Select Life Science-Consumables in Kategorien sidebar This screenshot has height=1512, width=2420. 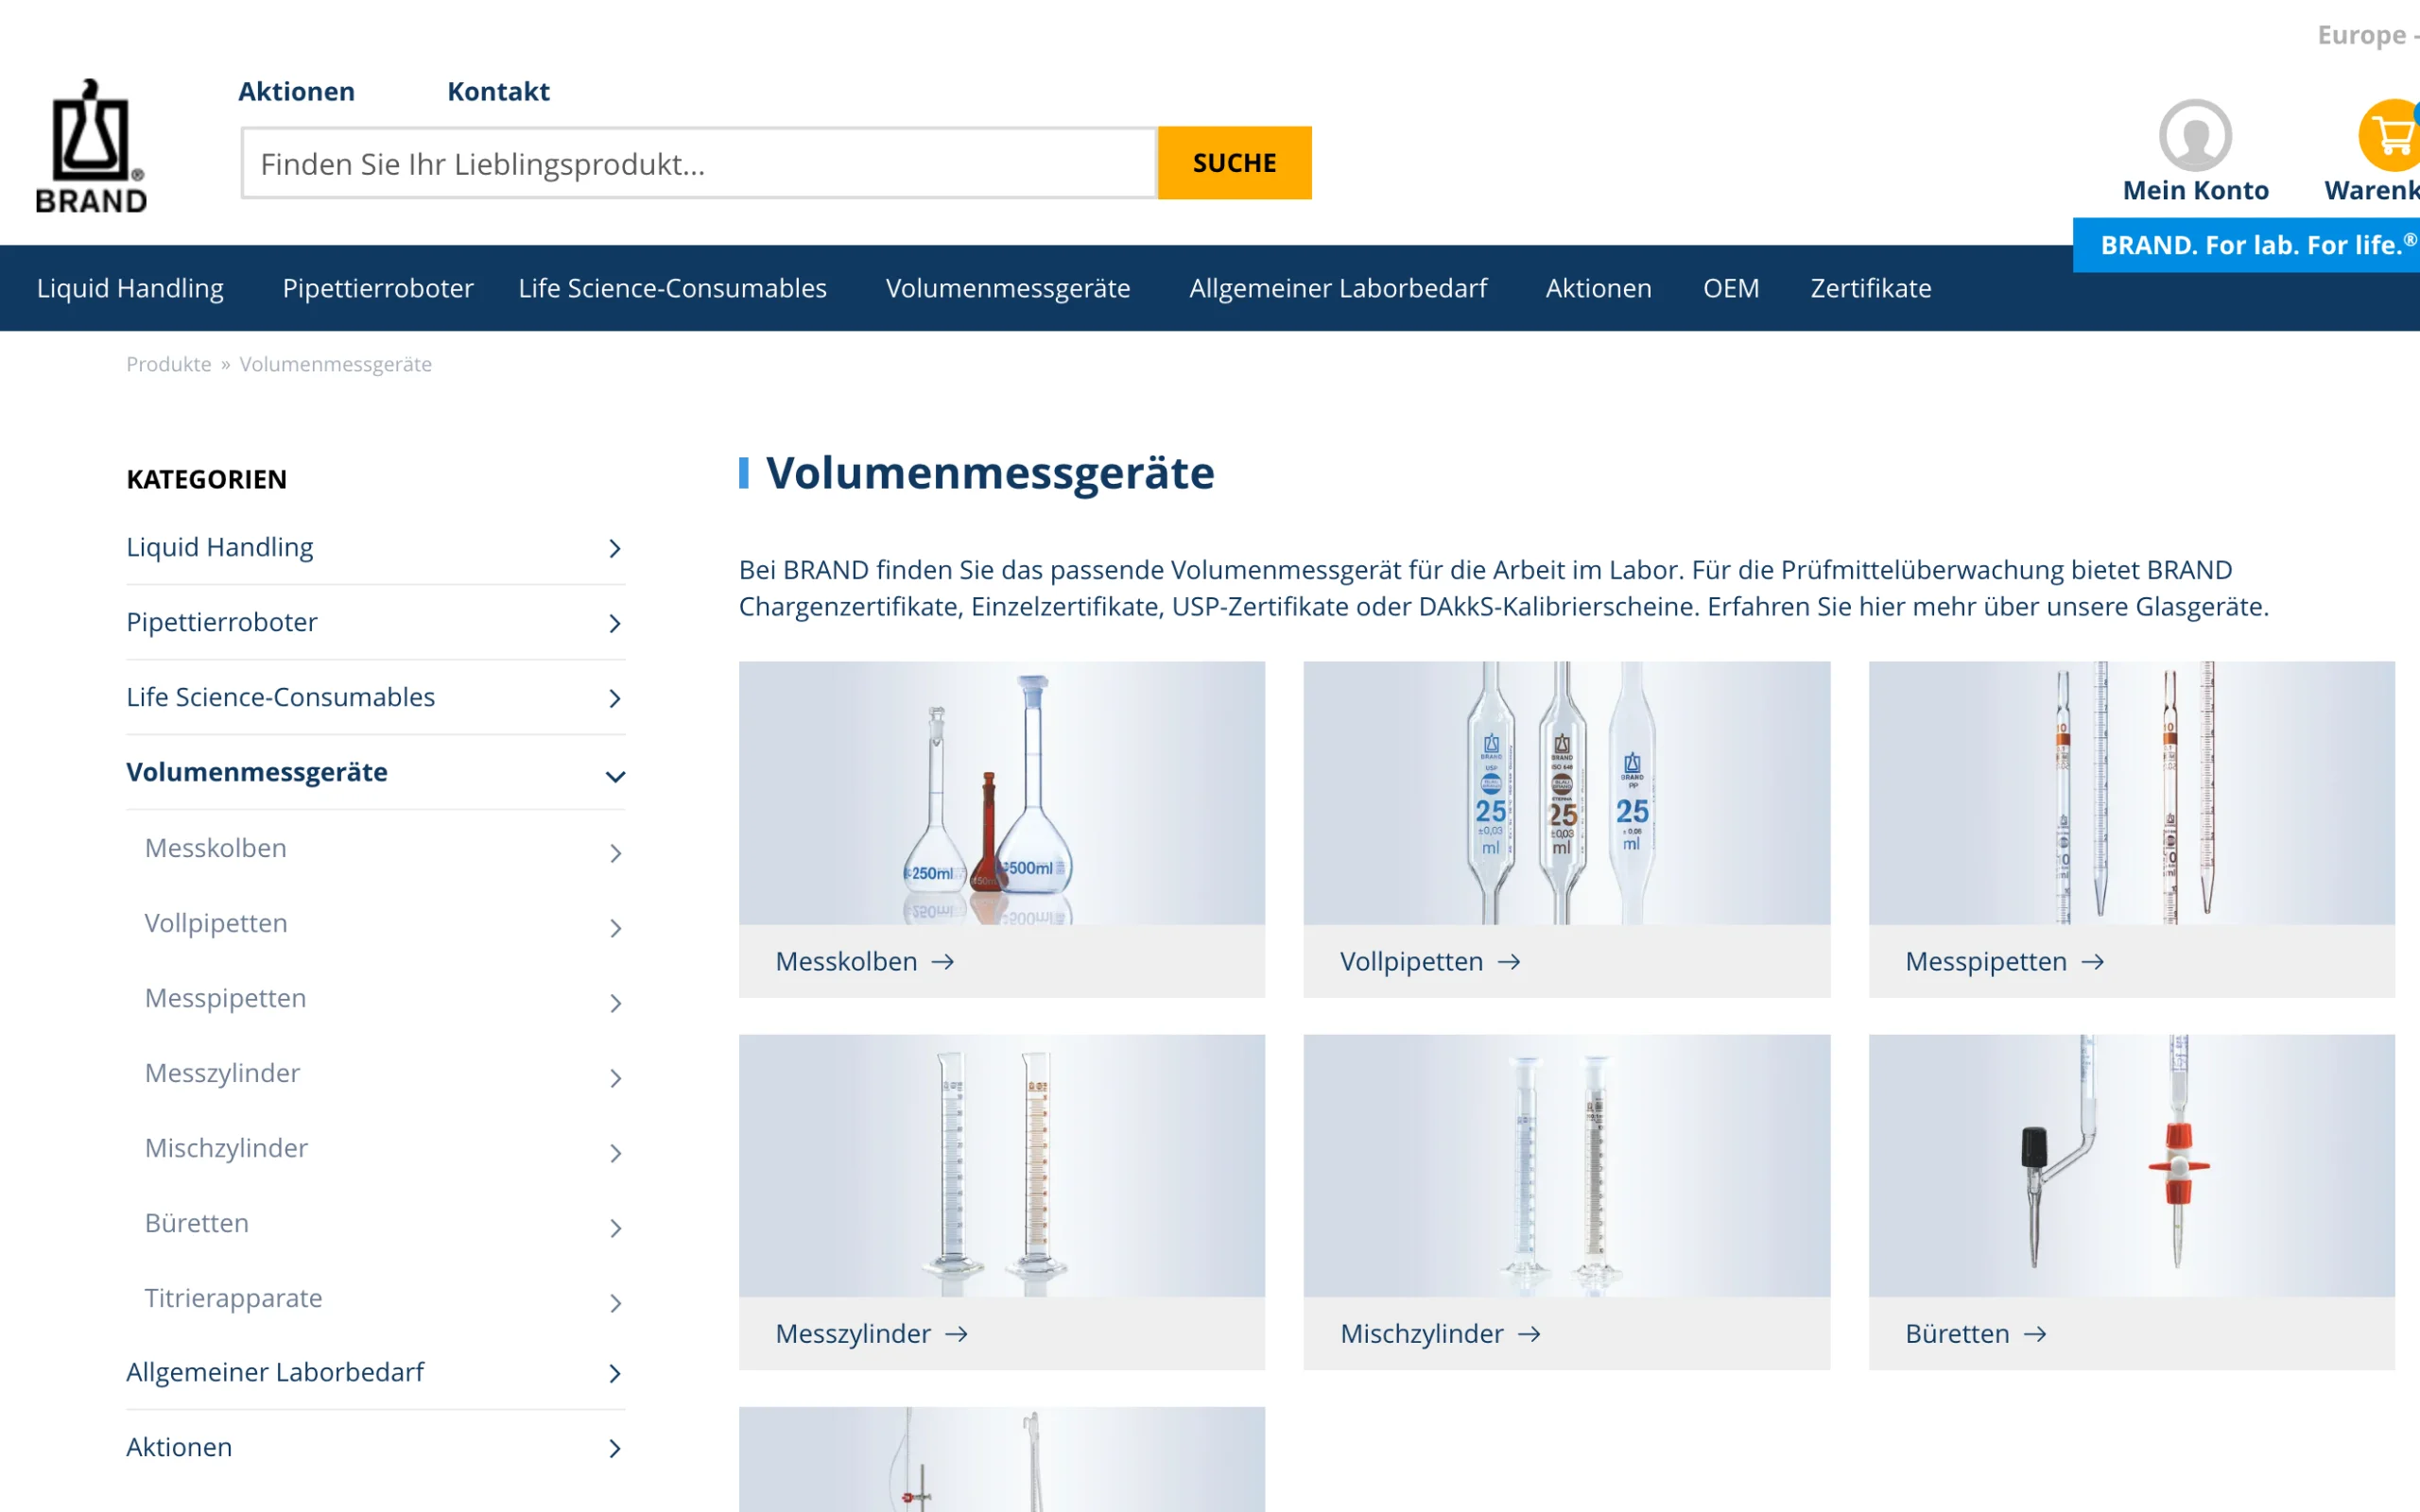point(281,698)
